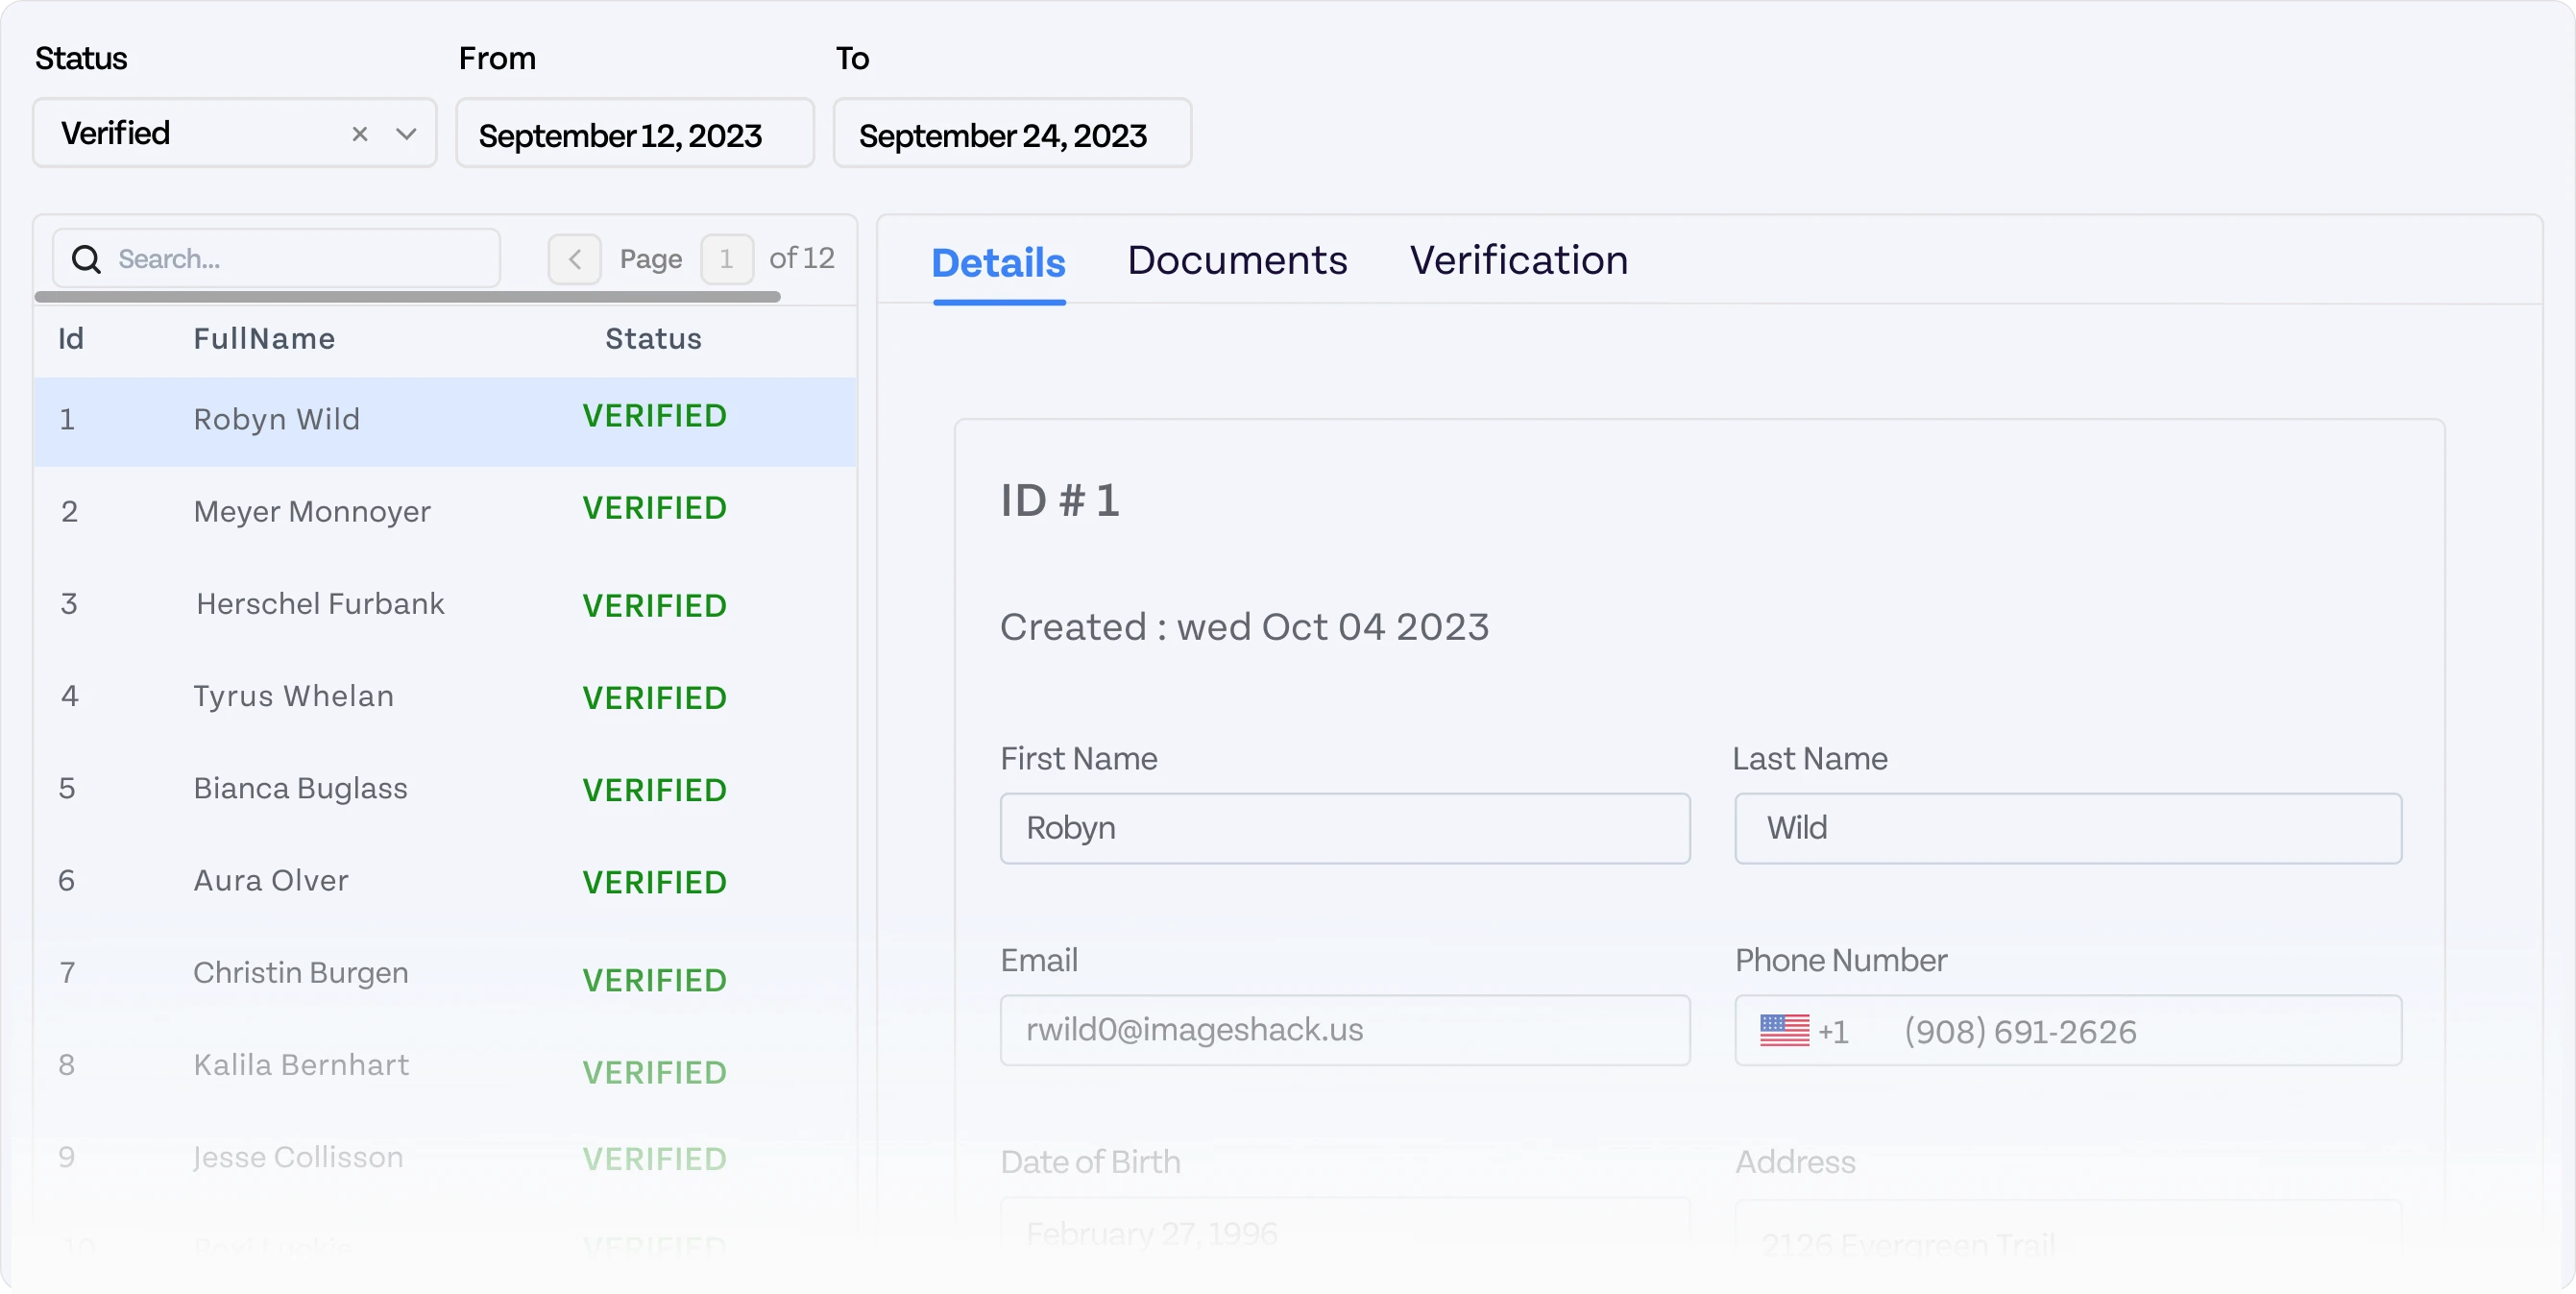Image resolution: width=2576 pixels, height=1294 pixels.
Task: Click the left pagination arrow icon
Action: [x=574, y=257]
